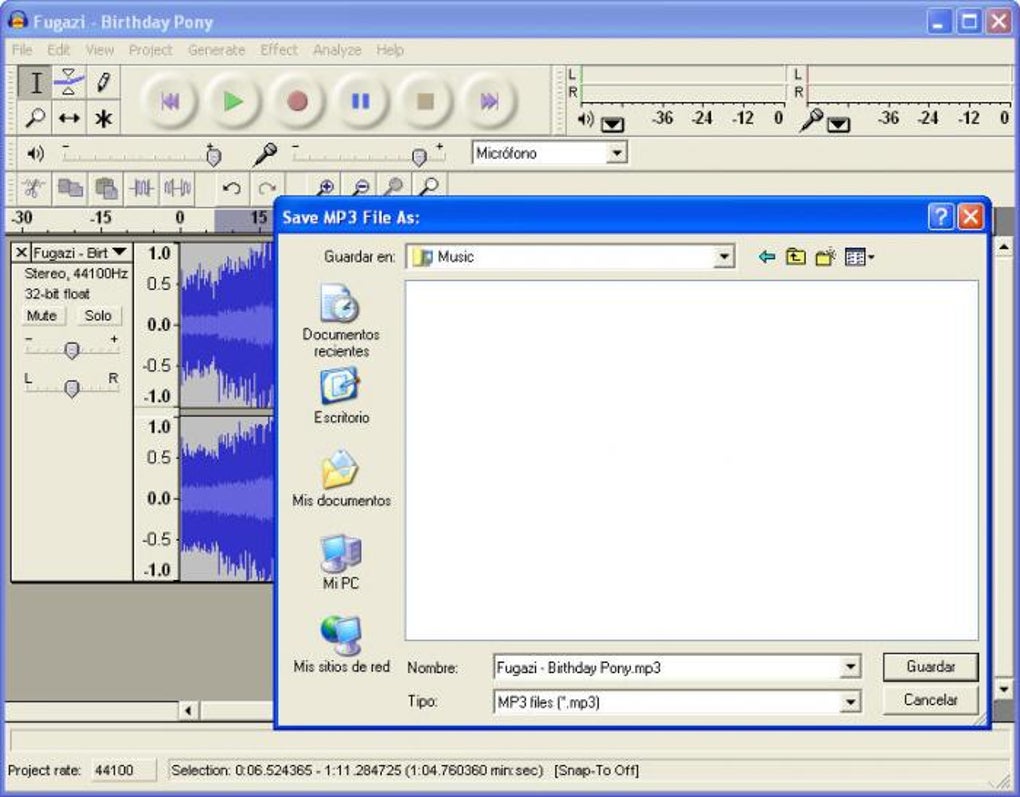Expand the Nombre filename dropdown arrow

[x=850, y=667]
